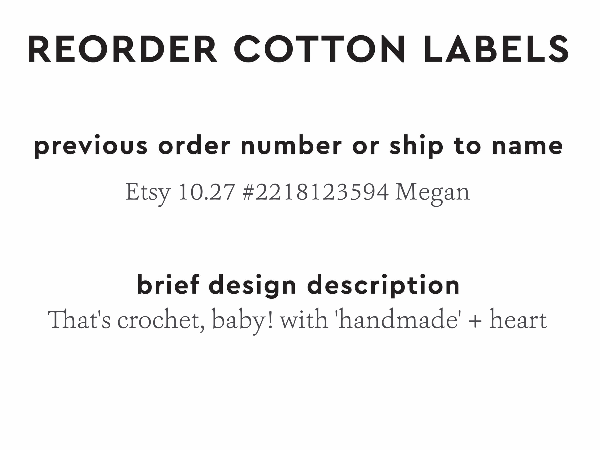Viewport: 600px width, 450px height.
Task: Click order number #2218123594
Action: tap(316, 192)
